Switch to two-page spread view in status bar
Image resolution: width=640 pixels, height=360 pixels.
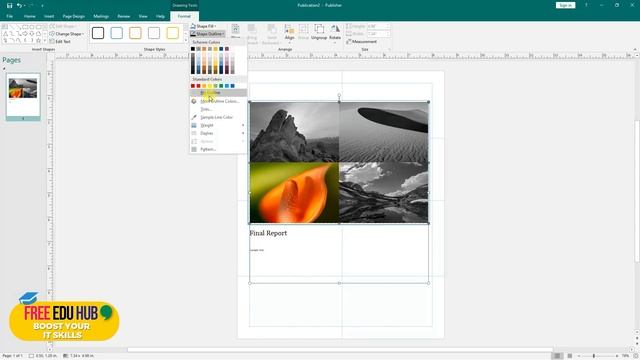click(x=570, y=356)
